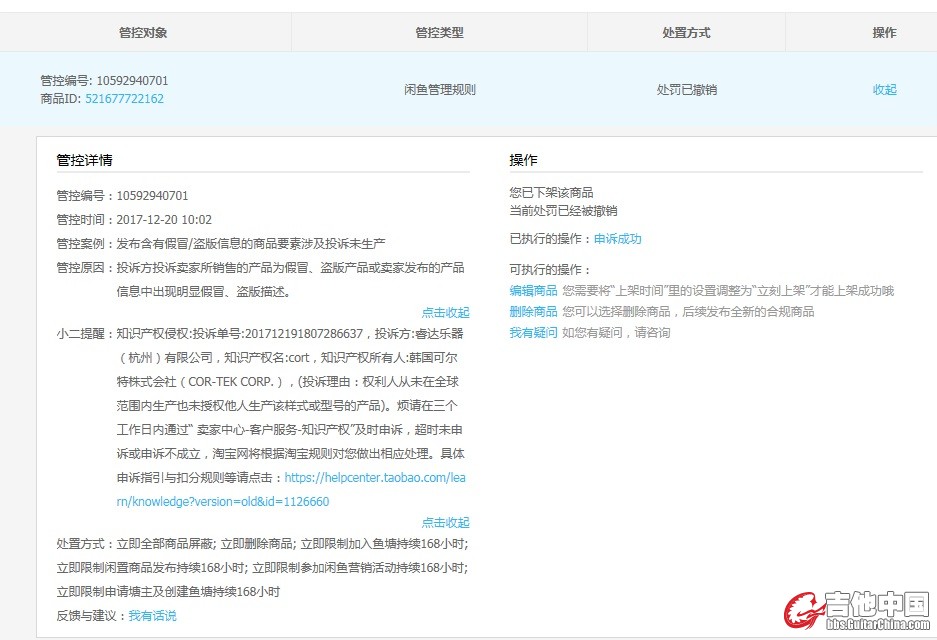This screenshot has height=640, width=937.
Task: Click the 管控时间 2017-12-20 10:02 line
Action: pyautogui.click(x=134, y=219)
